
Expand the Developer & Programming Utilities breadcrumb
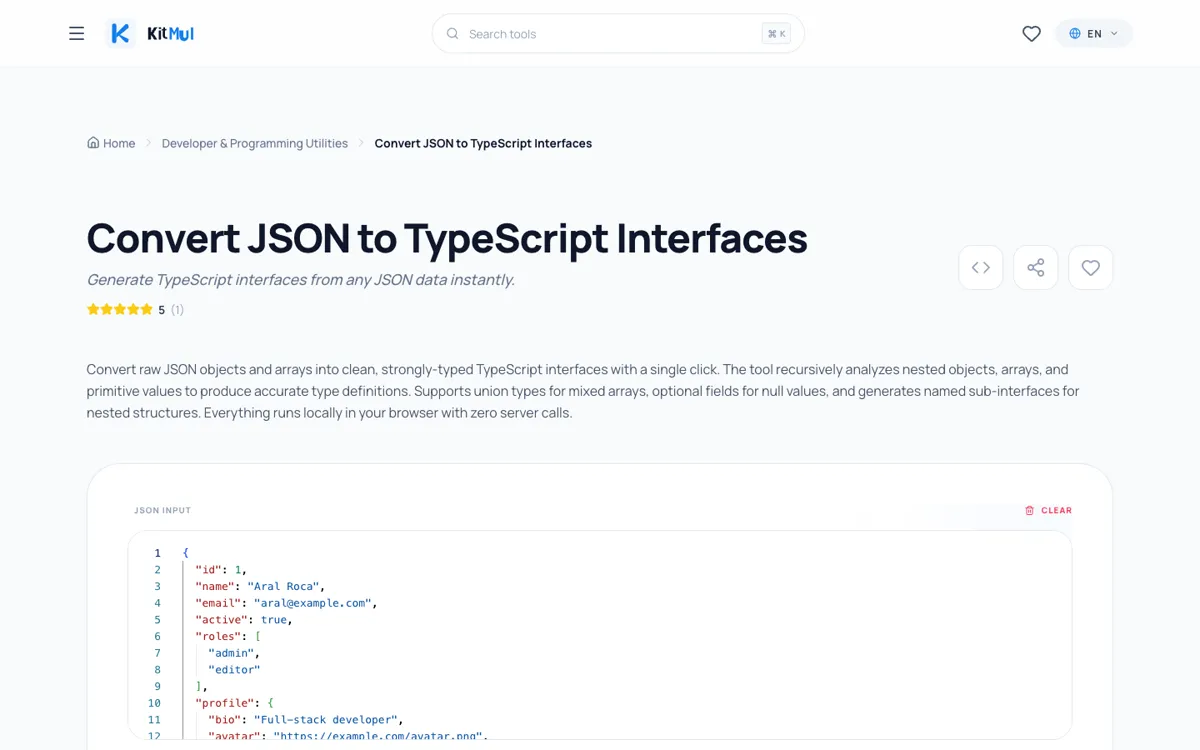[254, 143]
